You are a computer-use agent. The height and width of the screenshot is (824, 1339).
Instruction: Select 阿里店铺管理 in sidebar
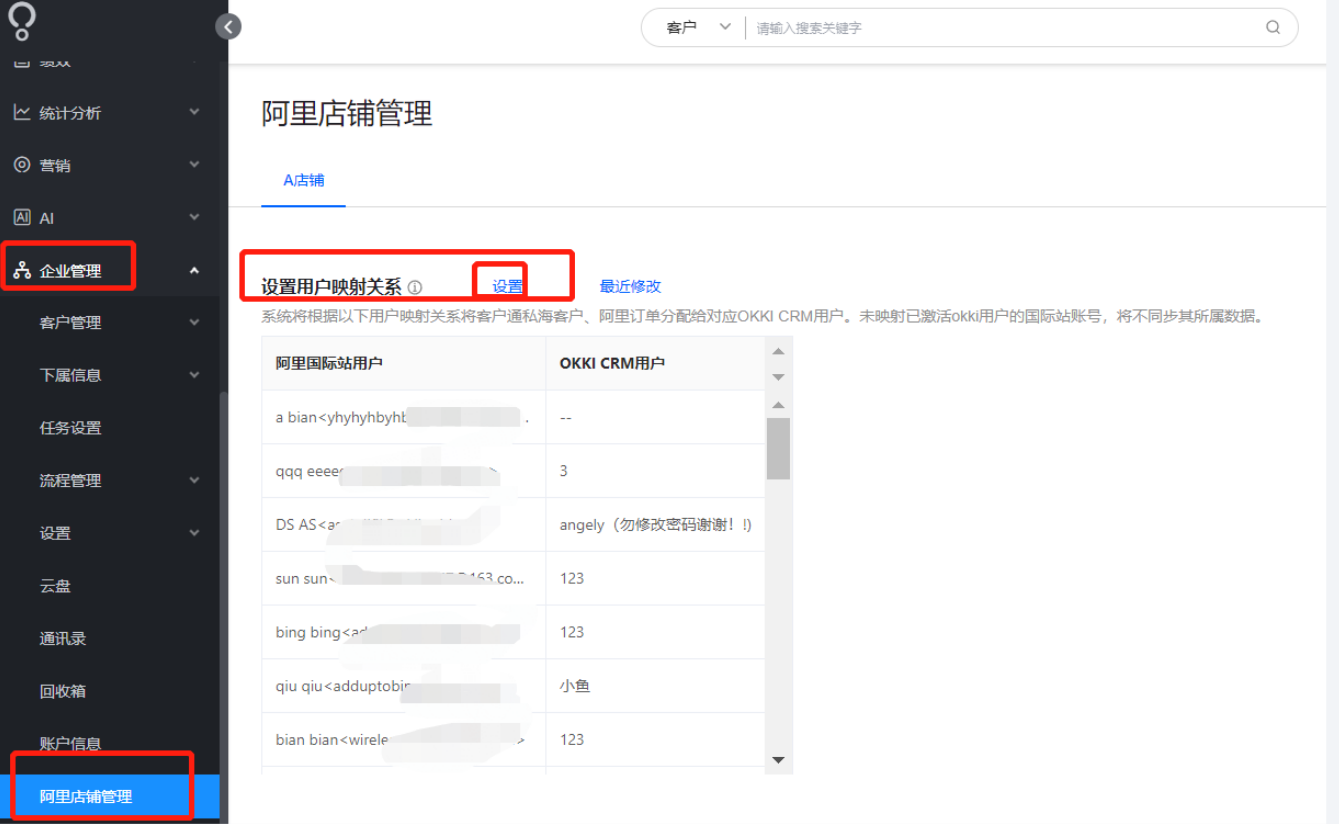[110, 797]
